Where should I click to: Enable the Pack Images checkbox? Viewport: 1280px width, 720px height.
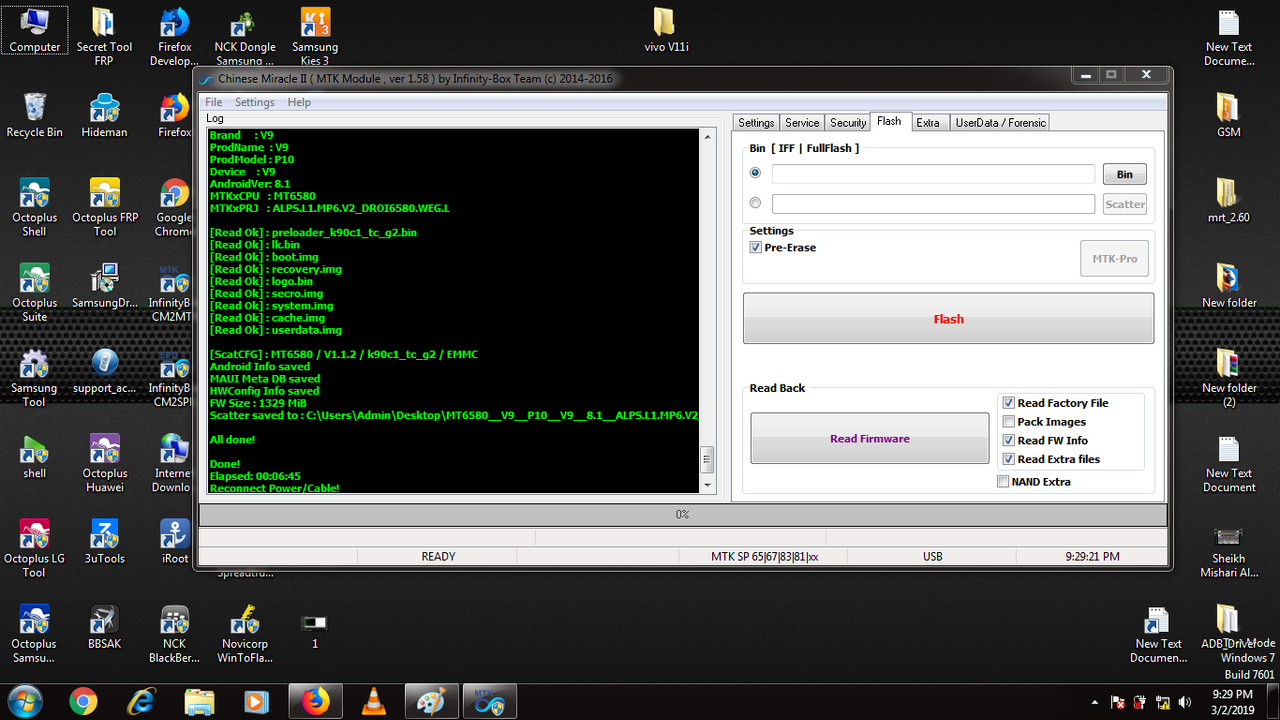point(1009,422)
